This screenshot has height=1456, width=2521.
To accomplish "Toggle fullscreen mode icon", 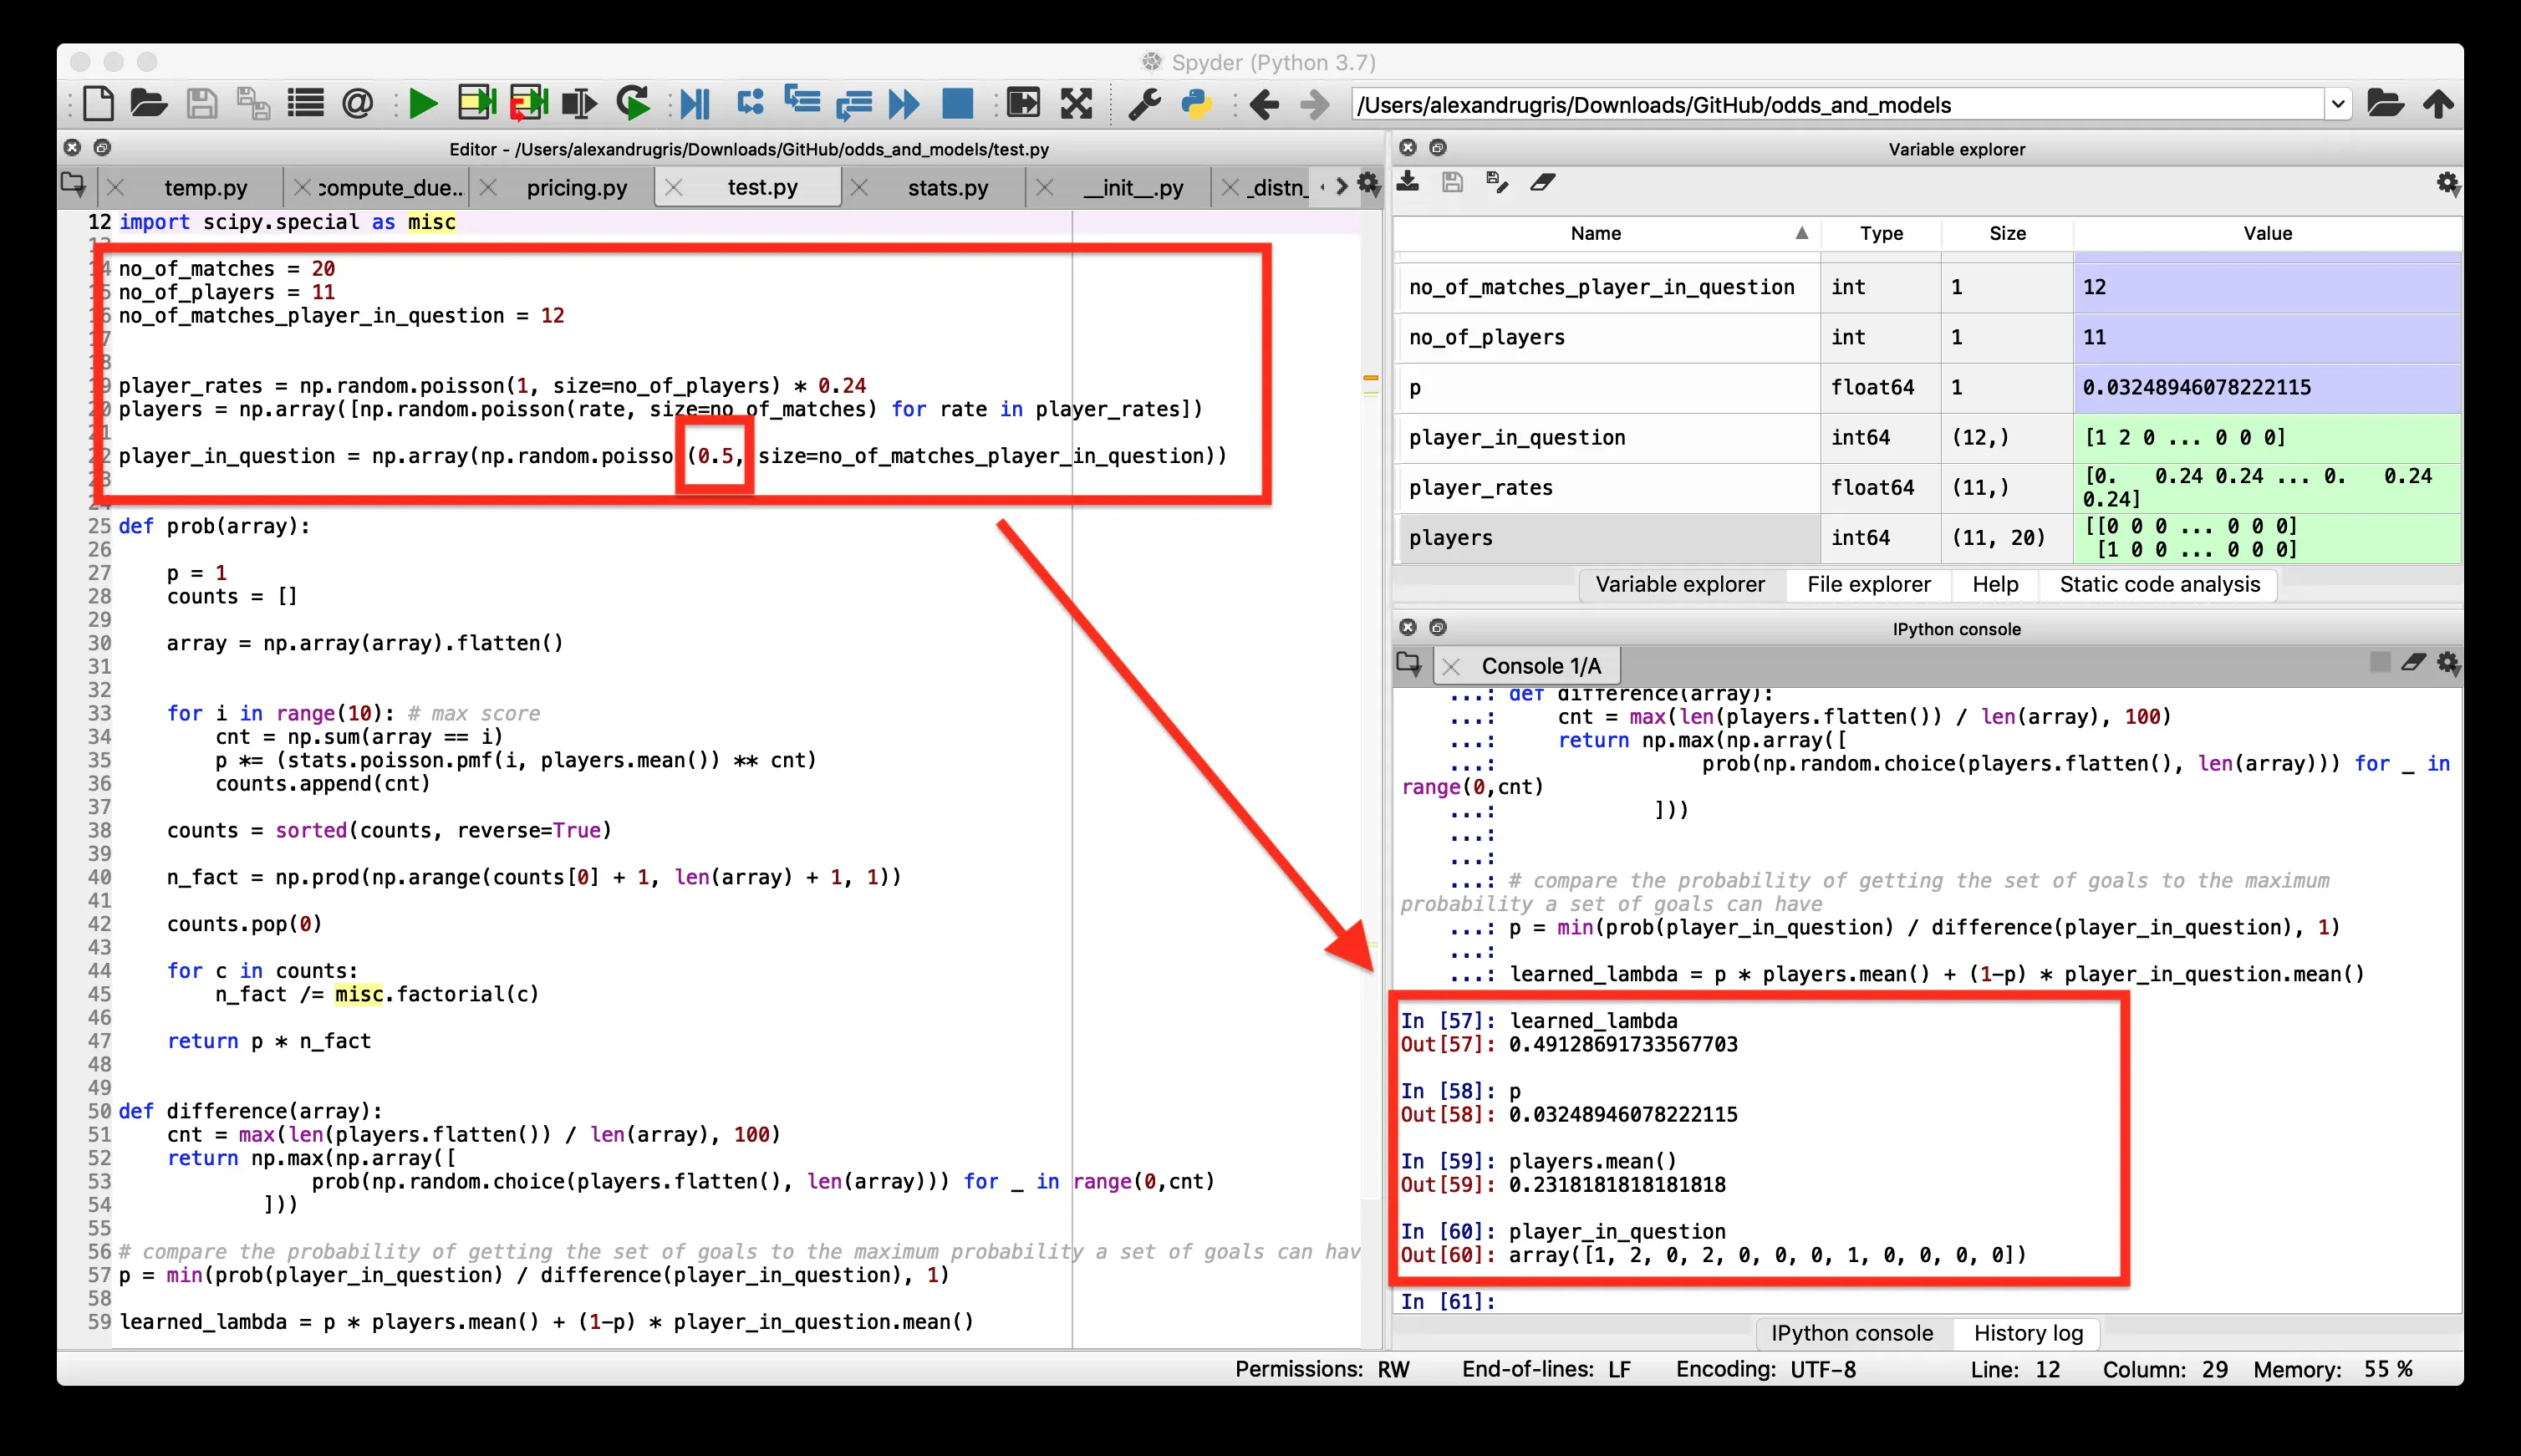I will [x=1076, y=103].
